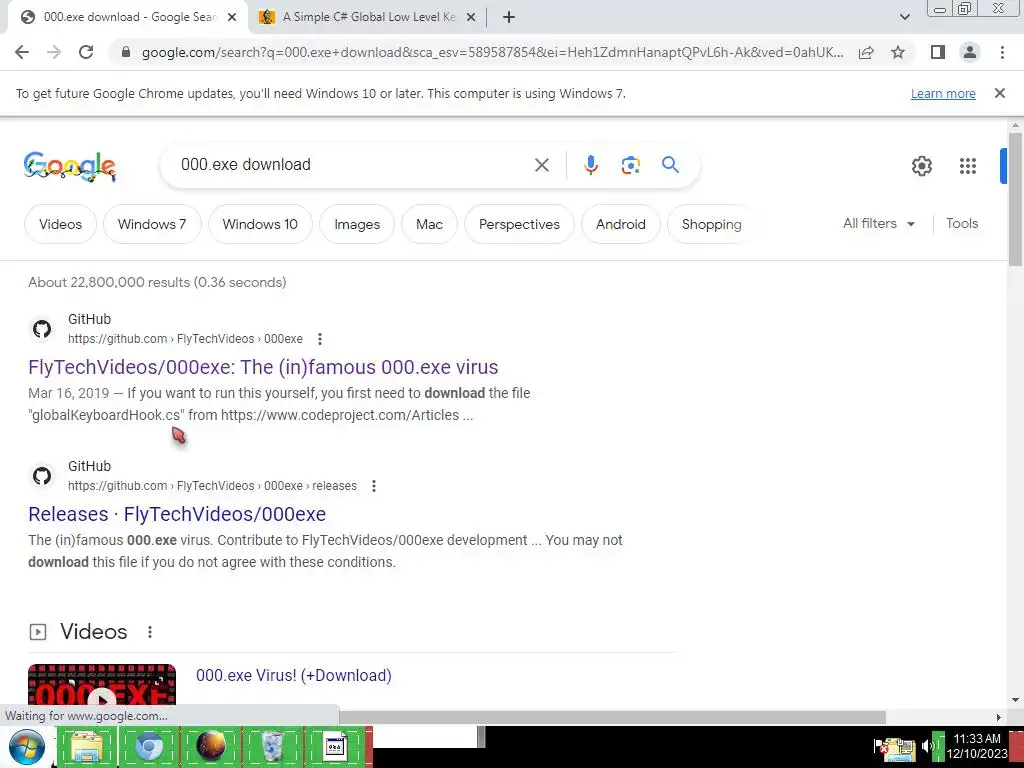The width and height of the screenshot is (1024, 768).
Task: Click github.com › FlyTechVideos › 000exe › releases breadcrumb
Action: (212, 486)
